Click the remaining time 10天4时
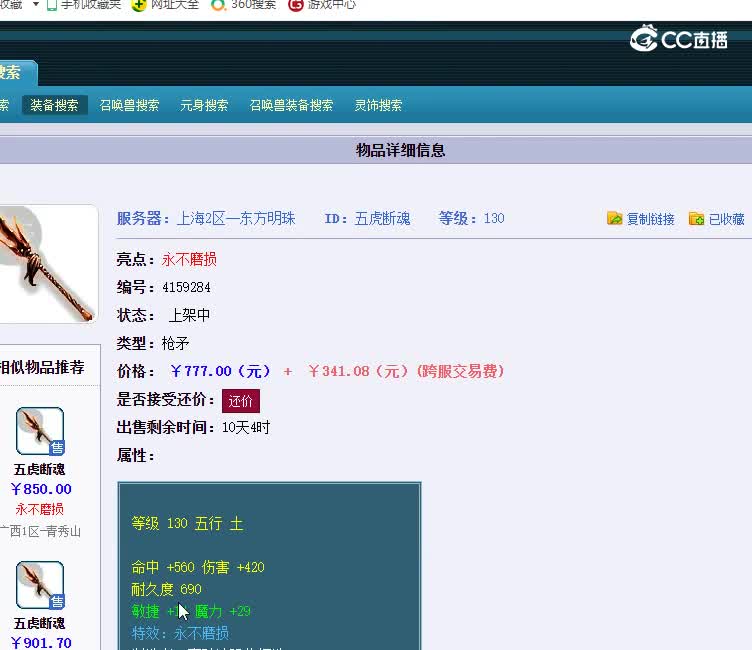 246,427
